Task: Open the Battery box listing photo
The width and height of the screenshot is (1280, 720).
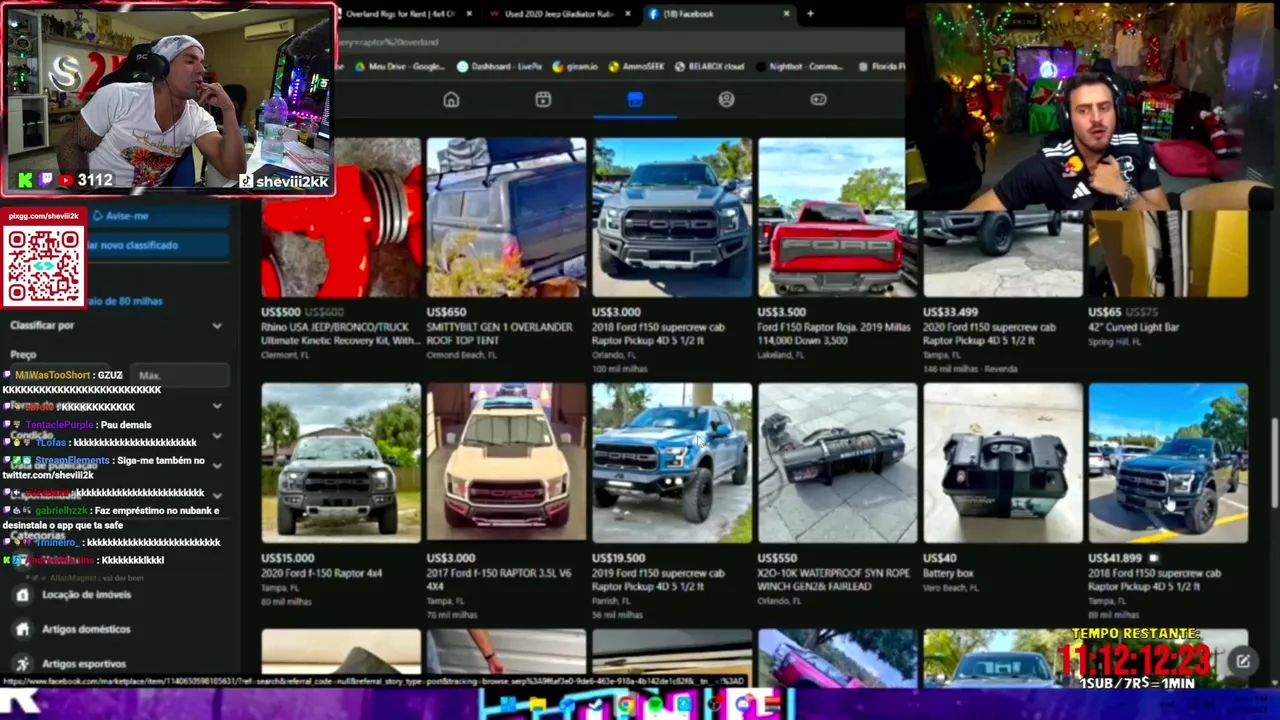Action: [x=1003, y=463]
